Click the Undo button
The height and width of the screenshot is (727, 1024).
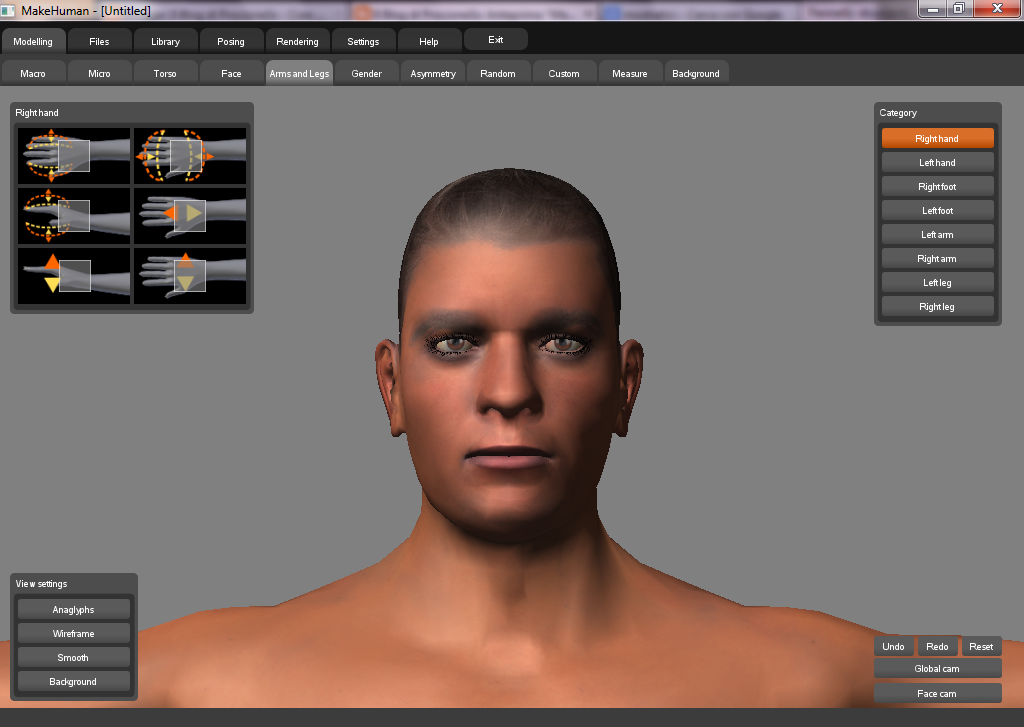coord(894,646)
